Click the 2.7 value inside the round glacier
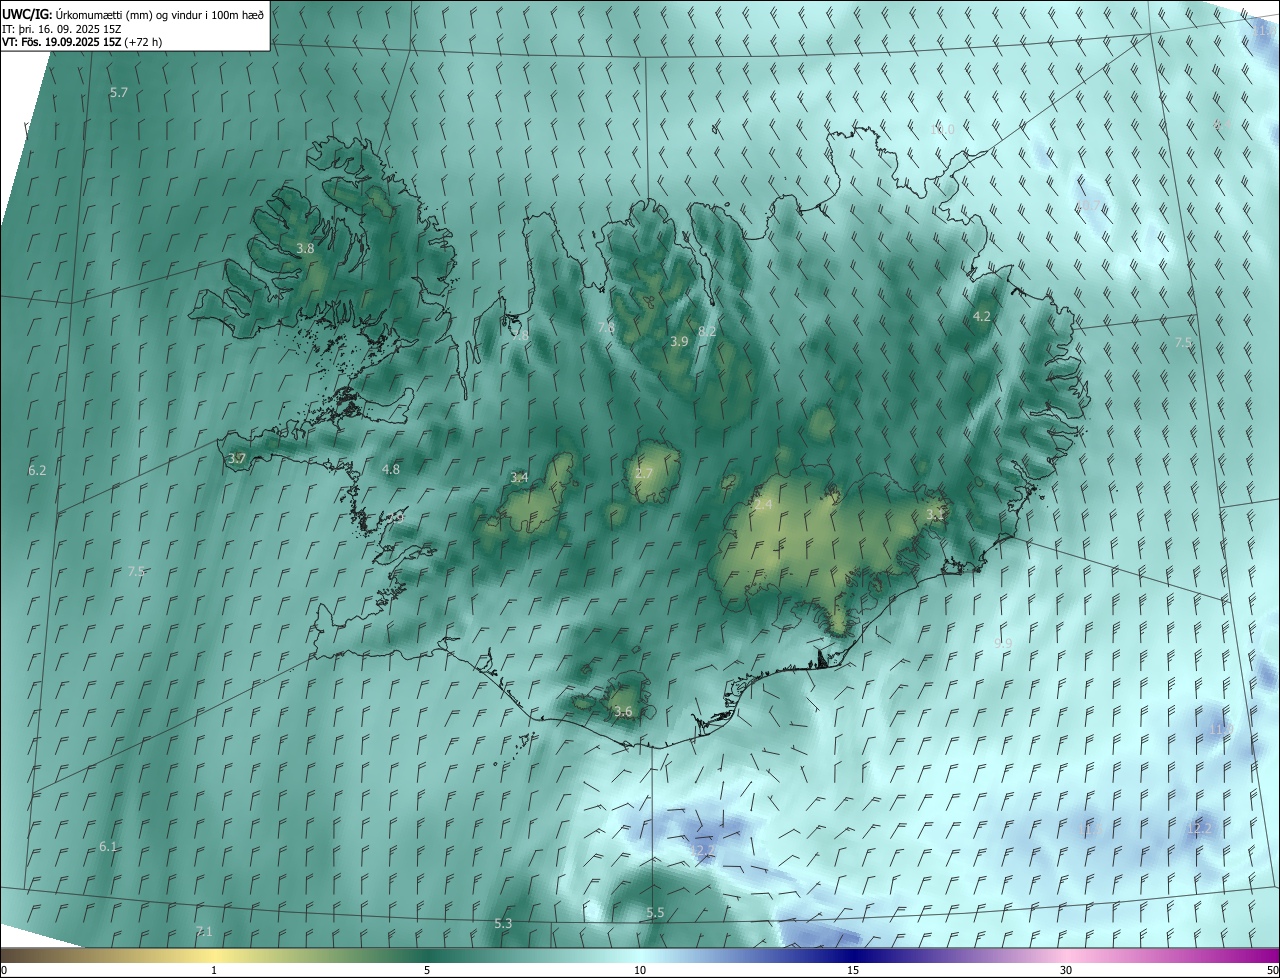1280x978 pixels. pos(644,473)
